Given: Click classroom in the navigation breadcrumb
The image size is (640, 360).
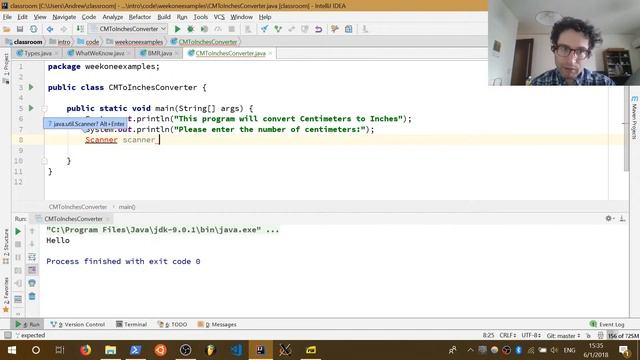Looking at the screenshot, I should pos(24,42).
